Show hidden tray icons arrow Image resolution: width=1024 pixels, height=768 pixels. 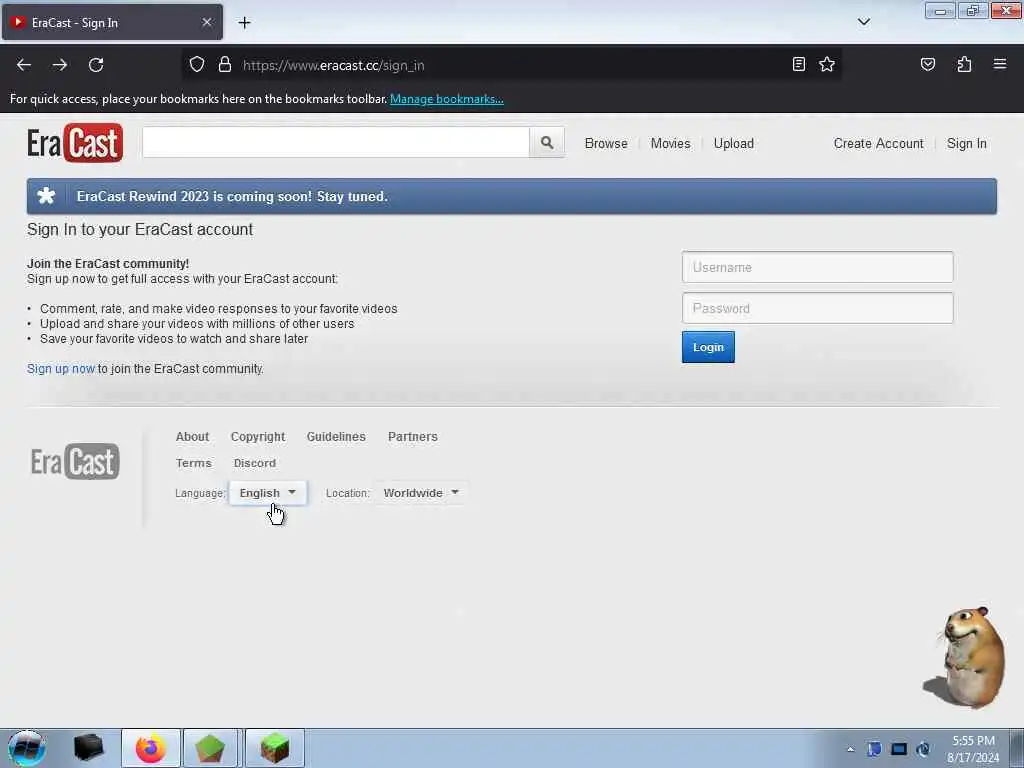point(850,750)
